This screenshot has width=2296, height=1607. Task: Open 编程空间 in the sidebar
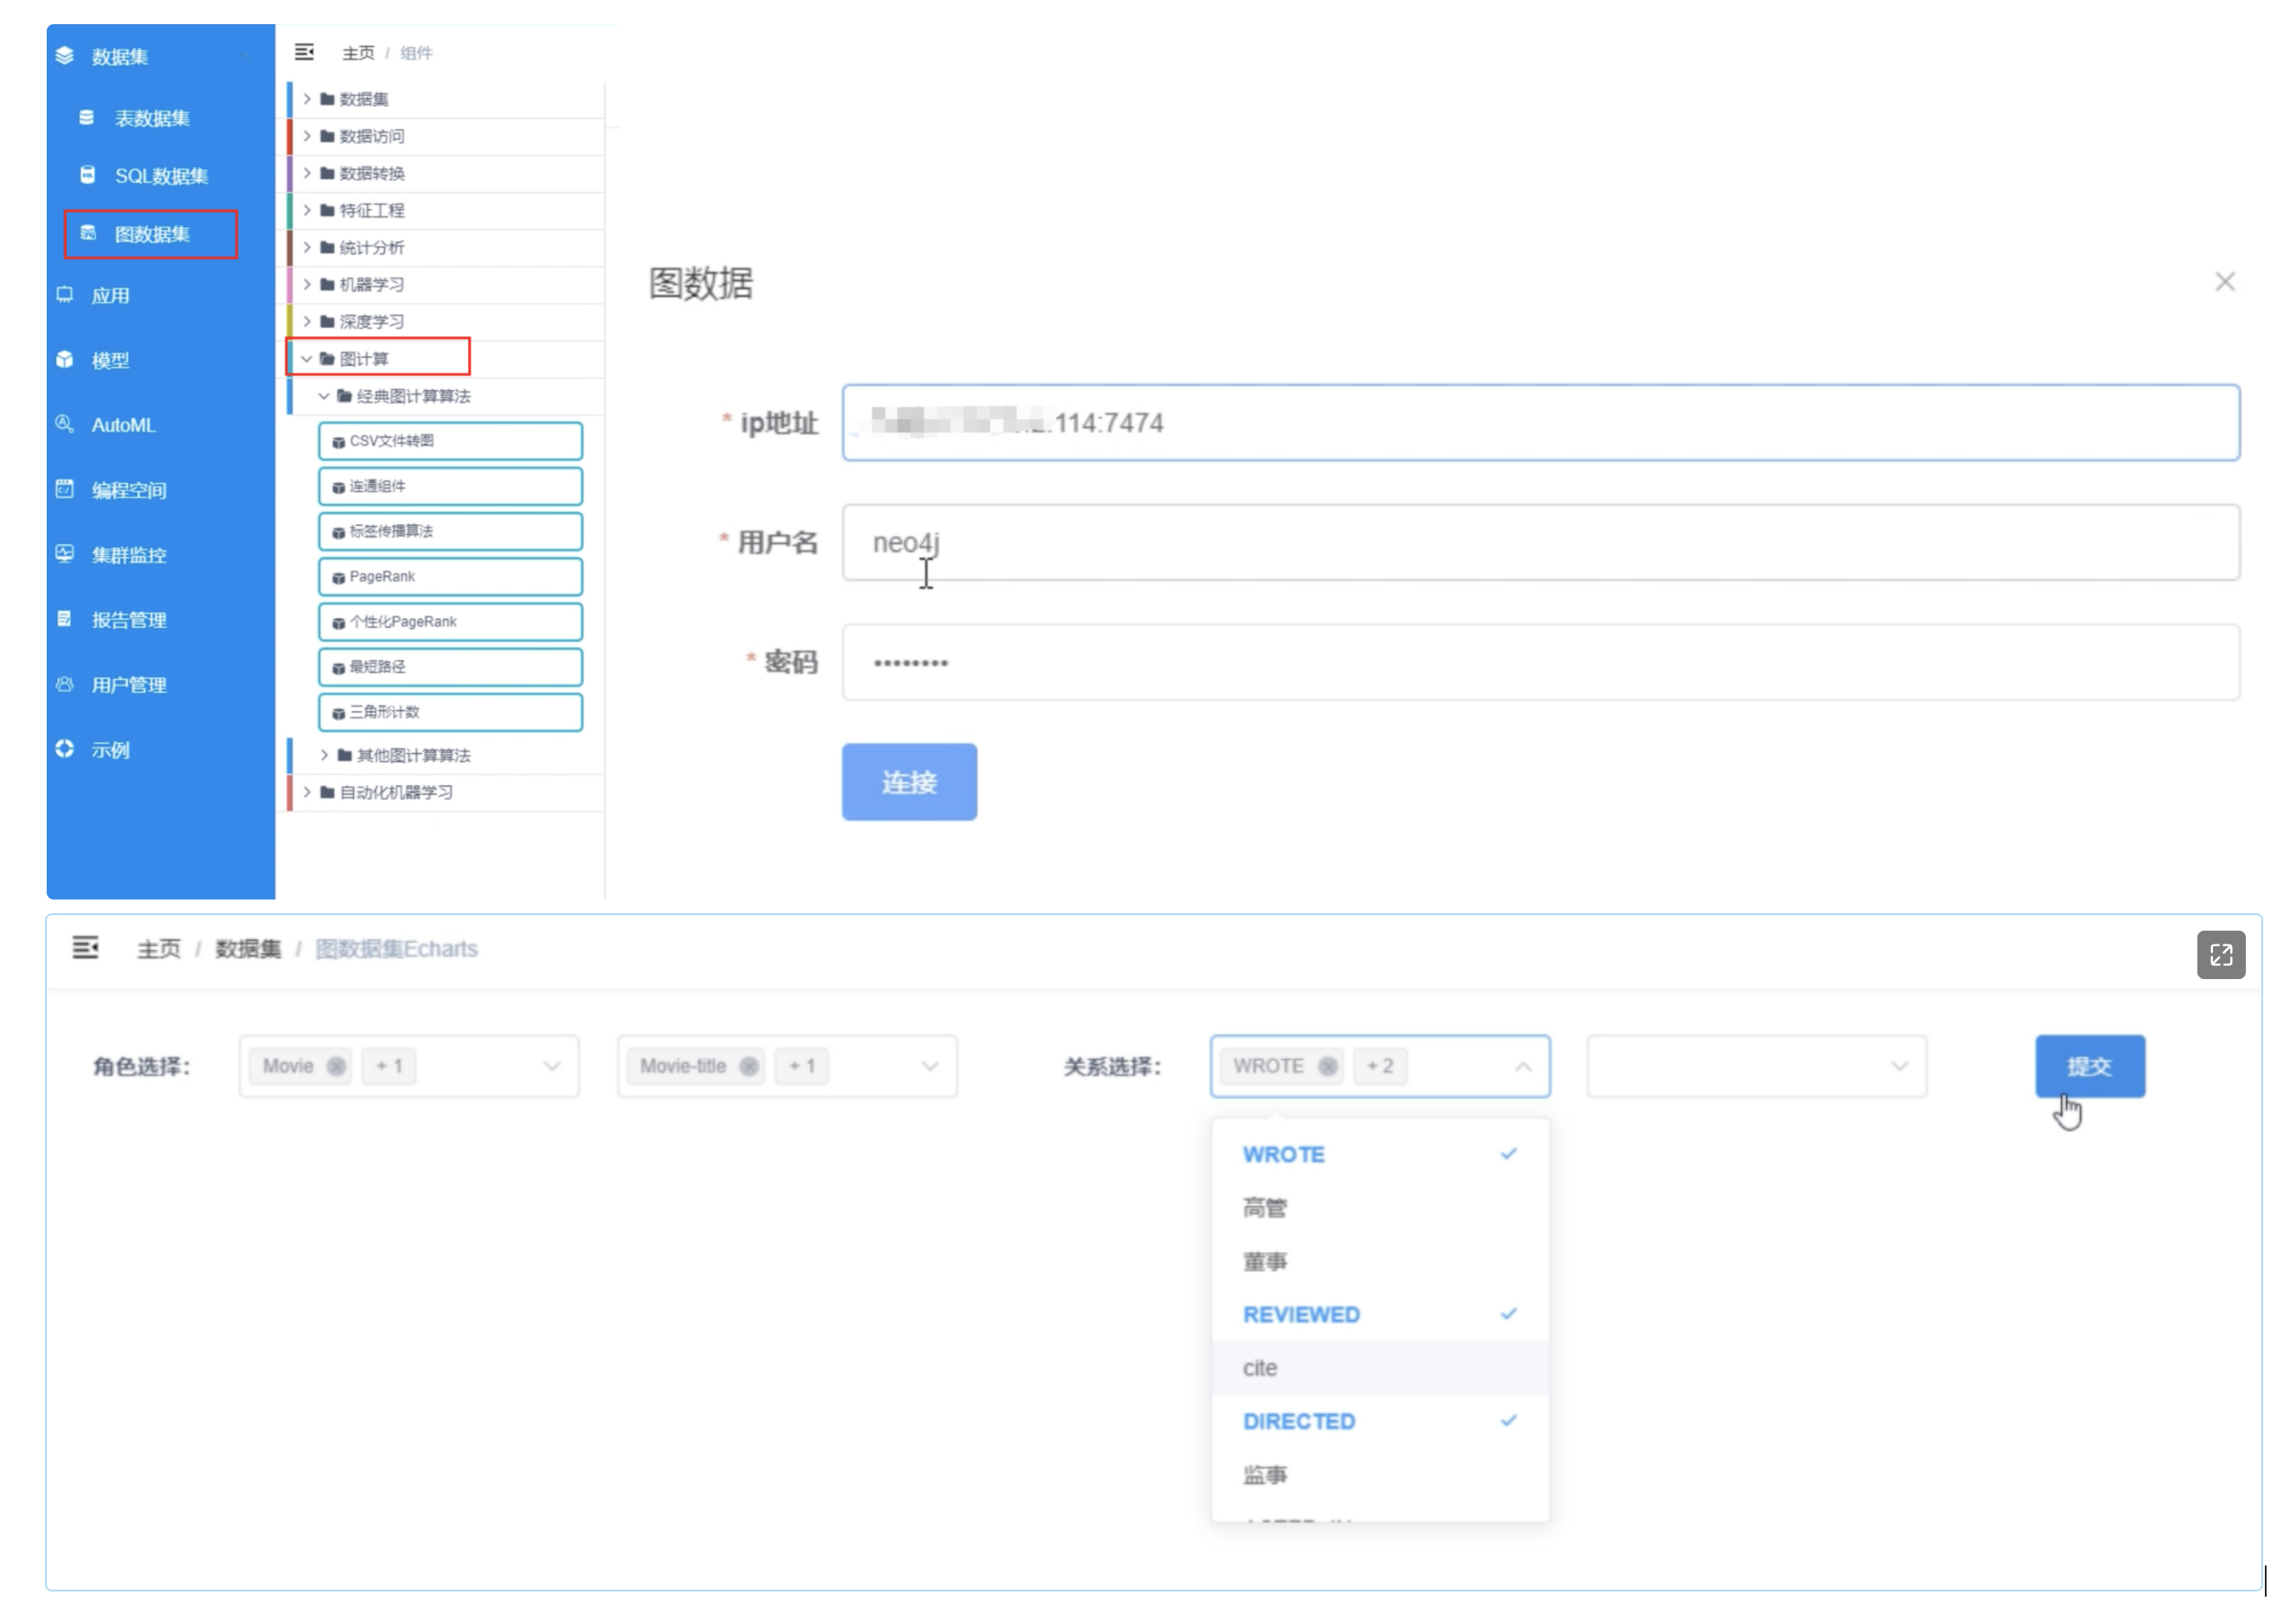pos(129,490)
